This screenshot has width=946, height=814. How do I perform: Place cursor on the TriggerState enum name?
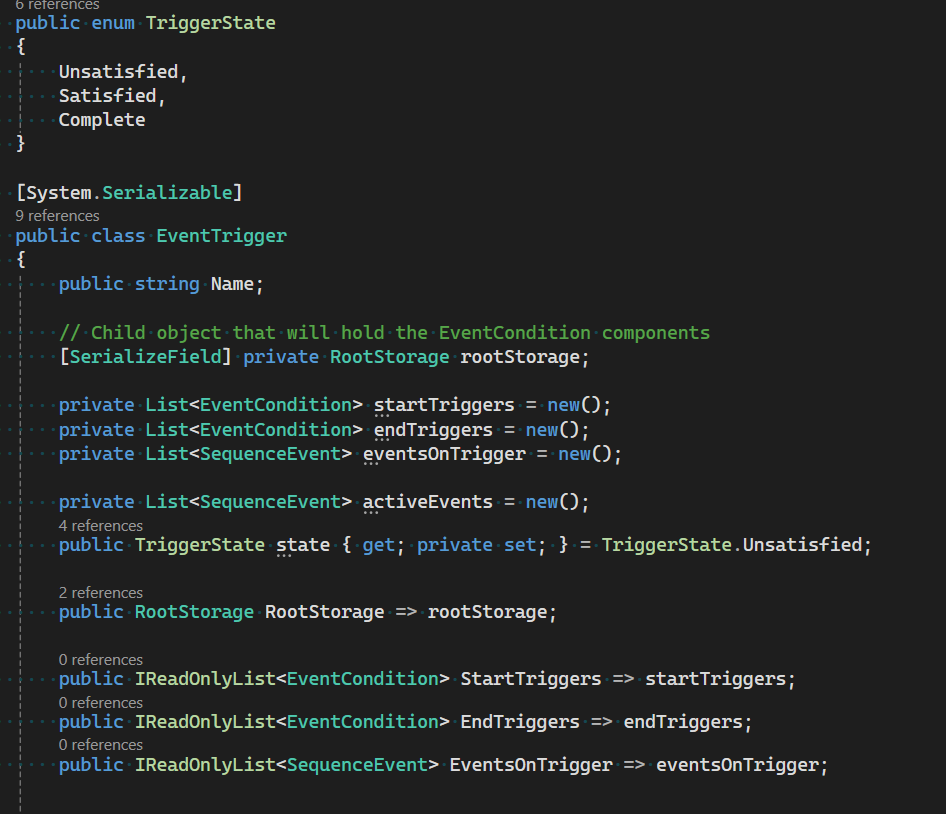(x=210, y=22)
